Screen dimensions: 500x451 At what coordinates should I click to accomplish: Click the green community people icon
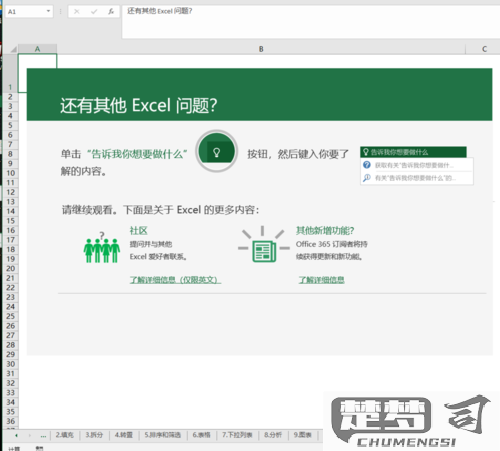[x=102, y=248]
